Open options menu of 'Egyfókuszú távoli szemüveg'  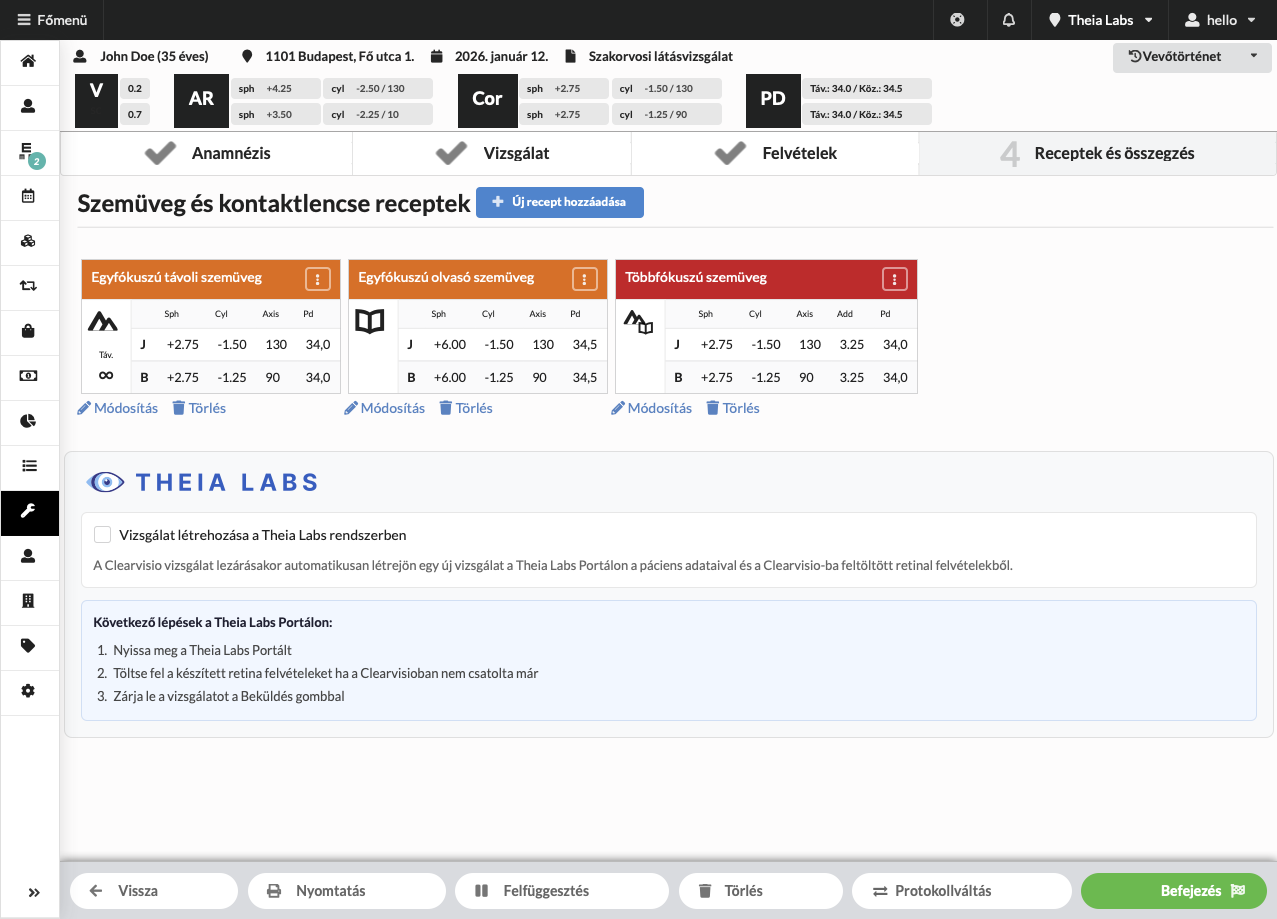(318, 279)
